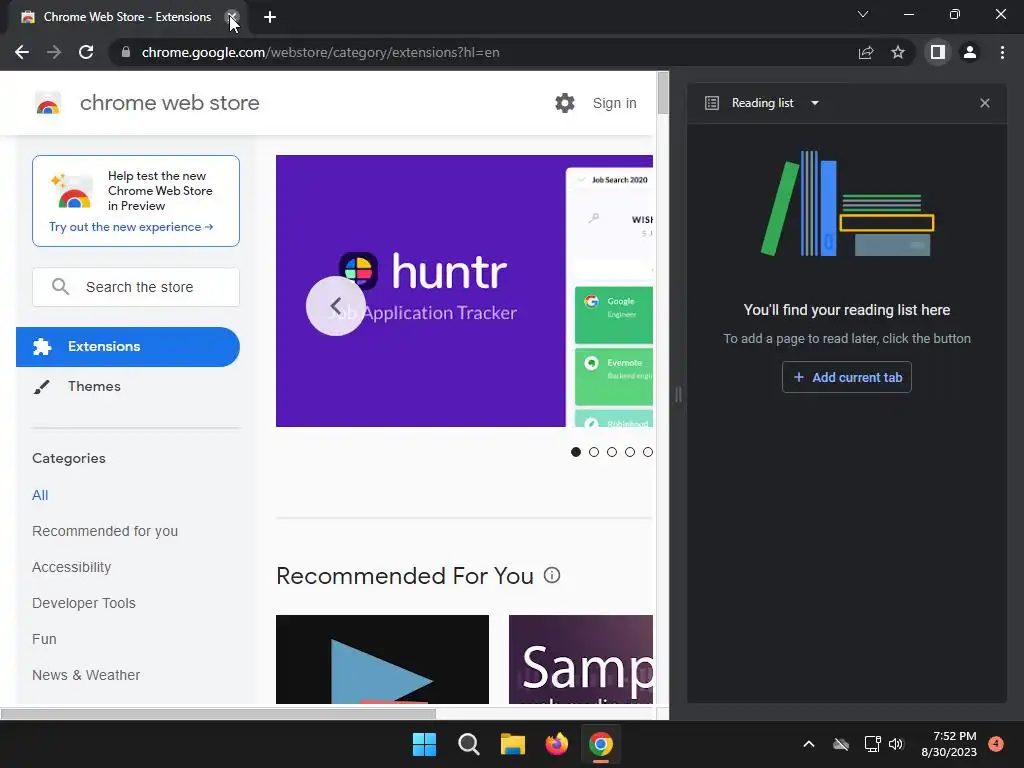Screen dimensions: 1024x768
Task: Click the Search the store field
Action: click(x=136, y=287)
